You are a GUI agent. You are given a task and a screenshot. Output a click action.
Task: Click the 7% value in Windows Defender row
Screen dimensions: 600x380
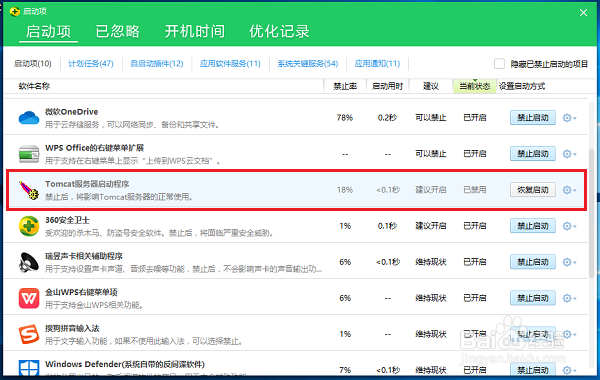345,370
